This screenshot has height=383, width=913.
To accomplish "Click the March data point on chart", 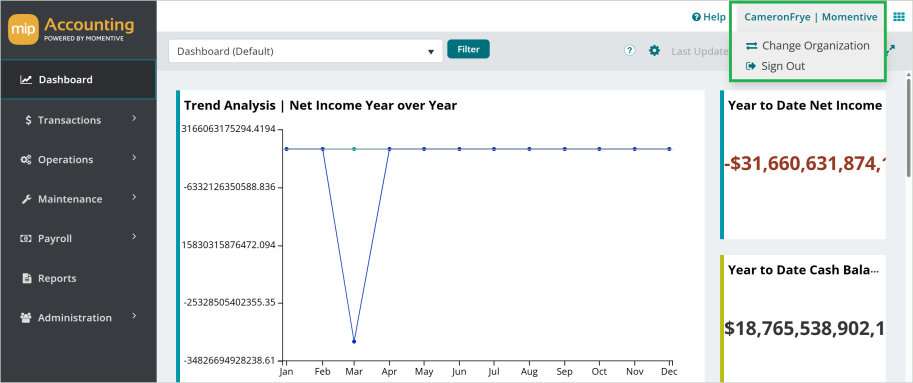I will point(353,342).
